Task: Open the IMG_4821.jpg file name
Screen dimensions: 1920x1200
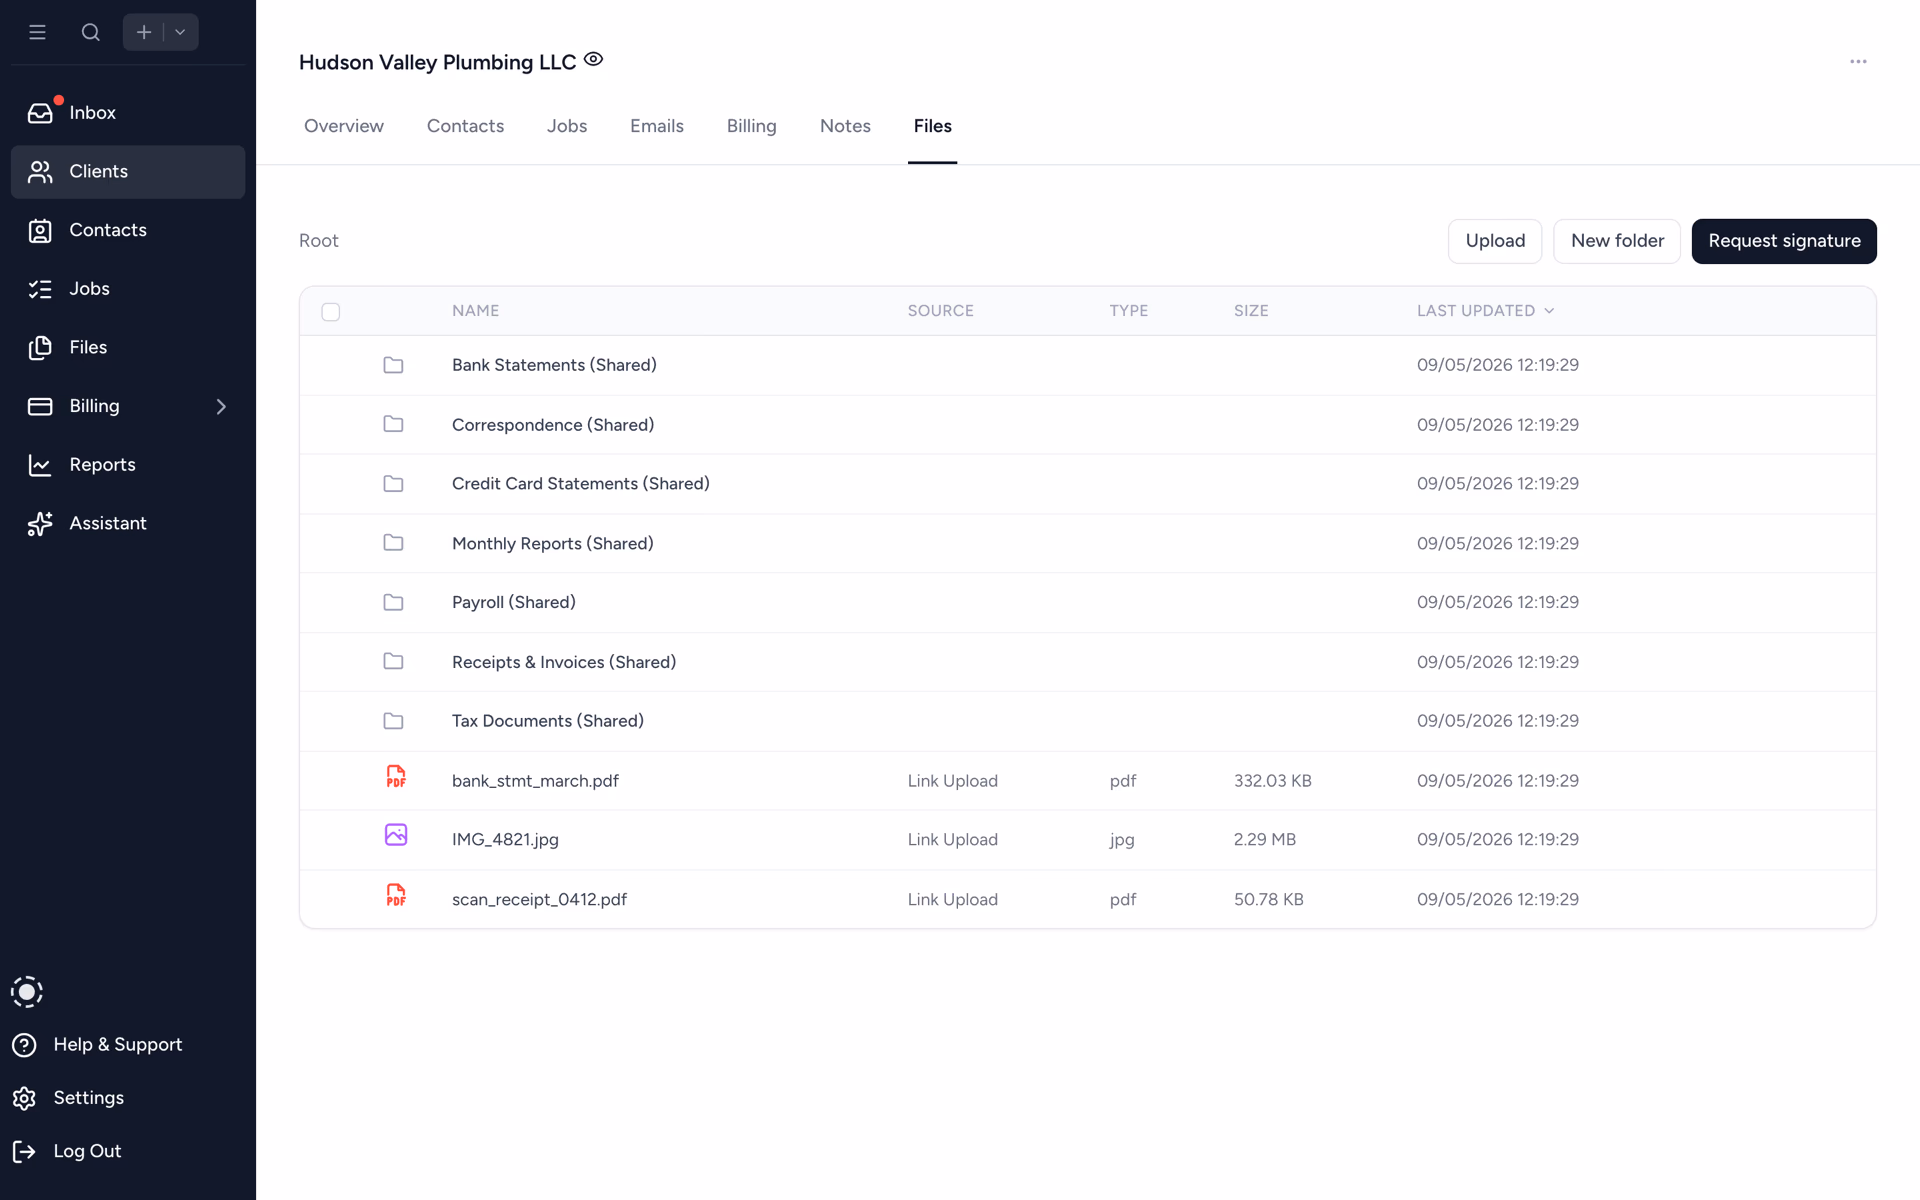Action: 505,840
